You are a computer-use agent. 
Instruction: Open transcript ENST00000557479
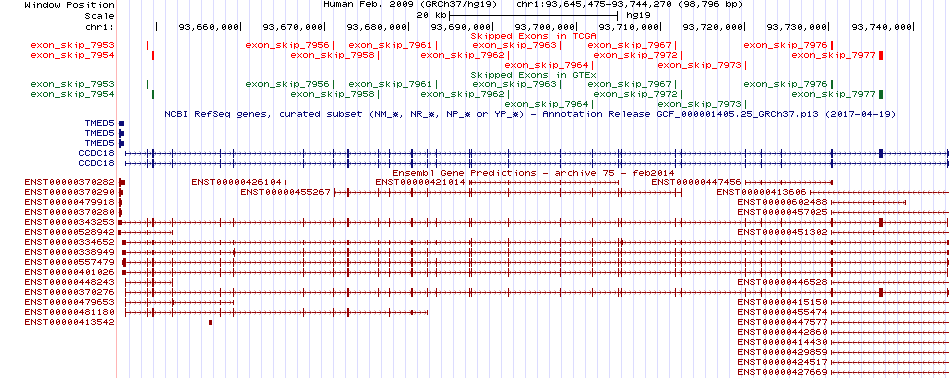(x=70, y=262)
